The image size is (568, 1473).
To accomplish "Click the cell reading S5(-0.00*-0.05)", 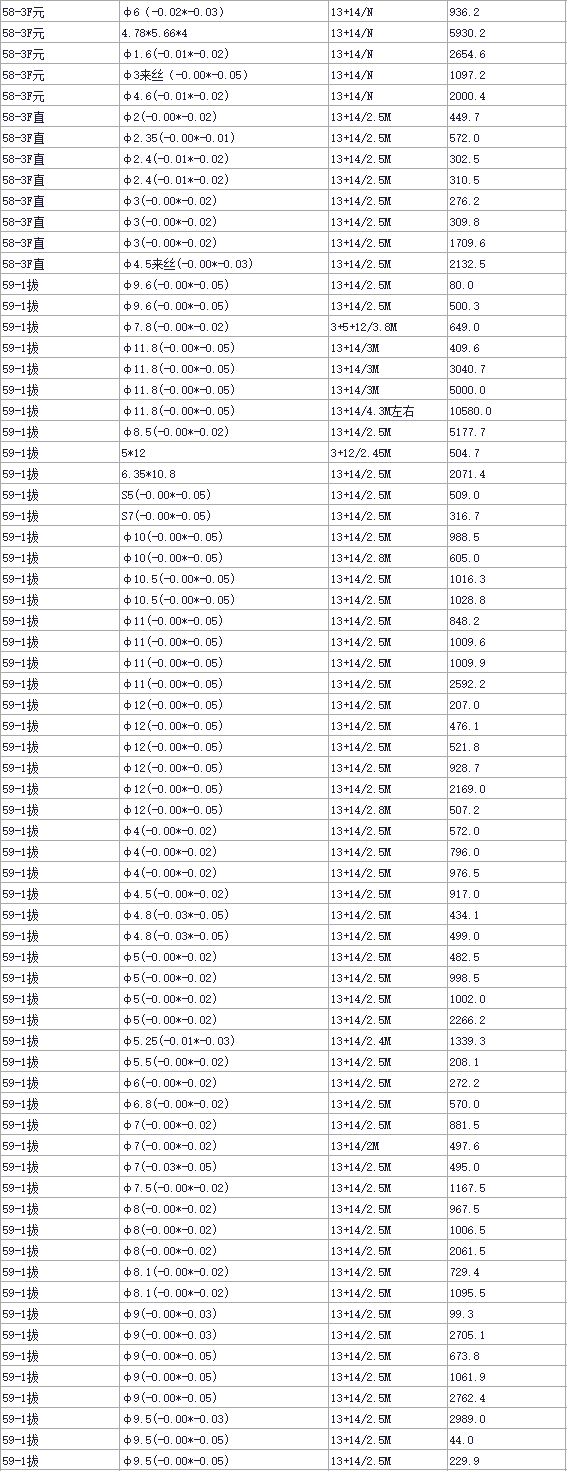I will click(x=223, y=495).
